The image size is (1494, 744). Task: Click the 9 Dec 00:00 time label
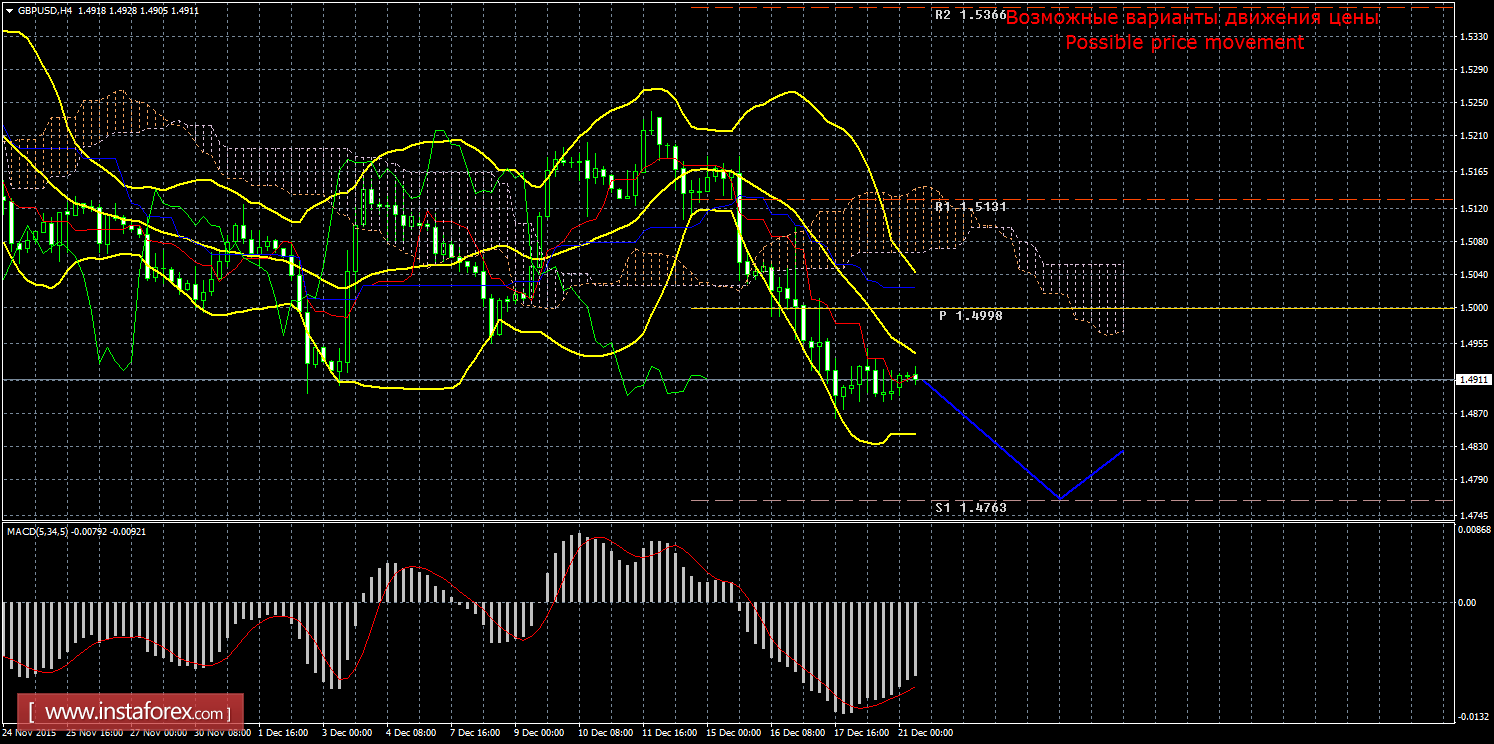click(x=540, y=733)
